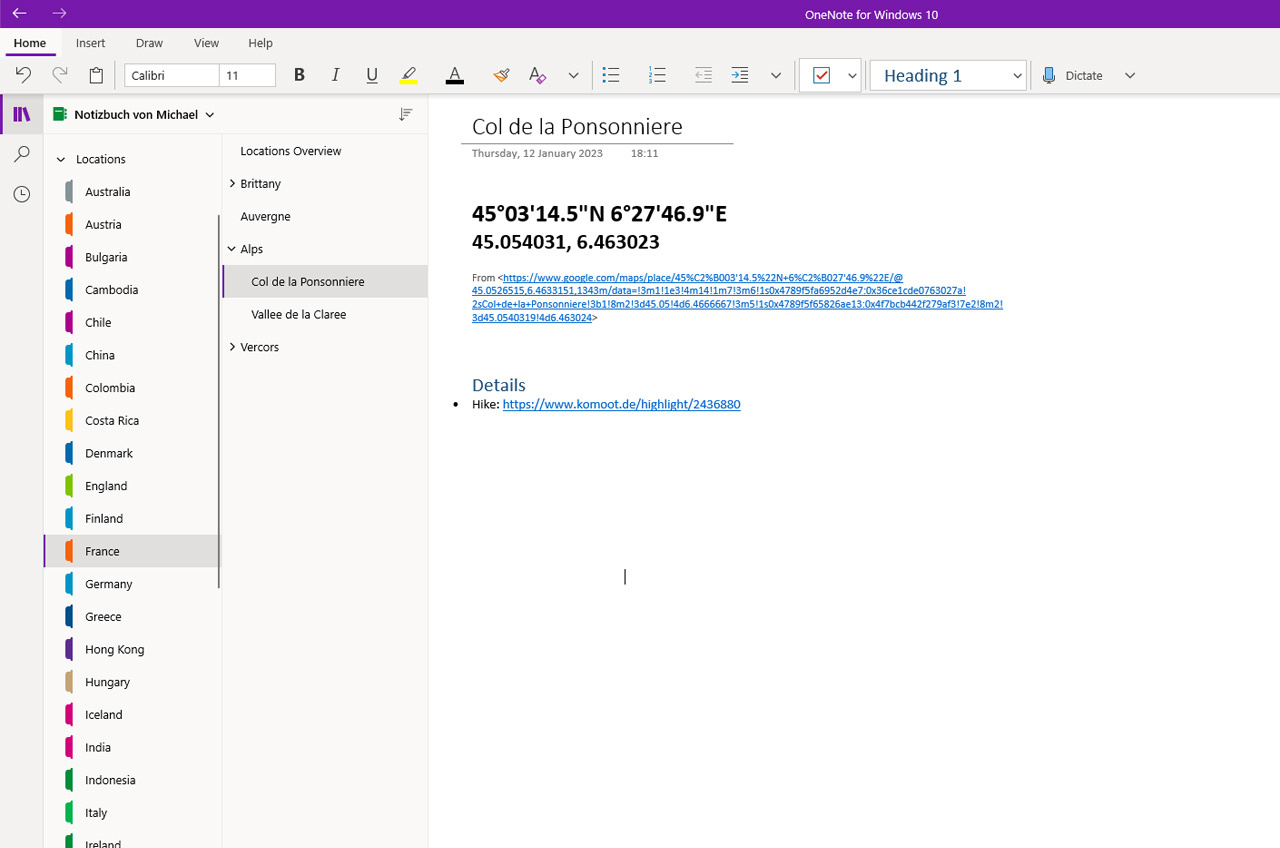Collapse the Alps page group
The height and width of the screenshot is (848, 1280).
(232, 249)
